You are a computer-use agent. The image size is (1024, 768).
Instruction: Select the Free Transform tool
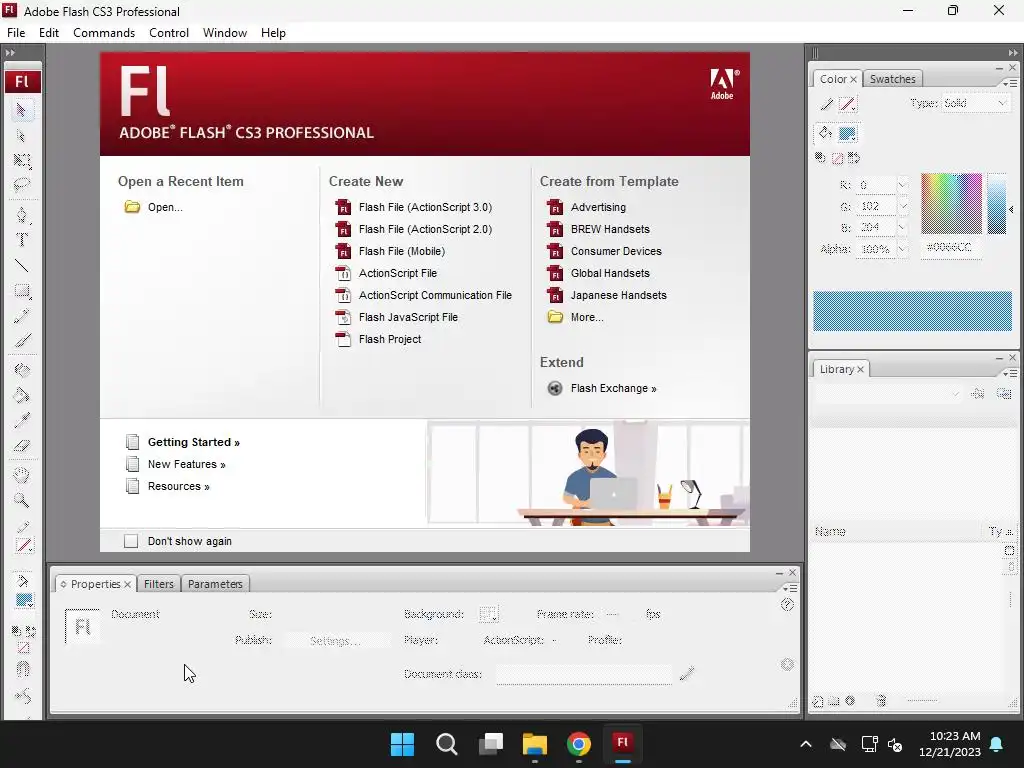22,161
